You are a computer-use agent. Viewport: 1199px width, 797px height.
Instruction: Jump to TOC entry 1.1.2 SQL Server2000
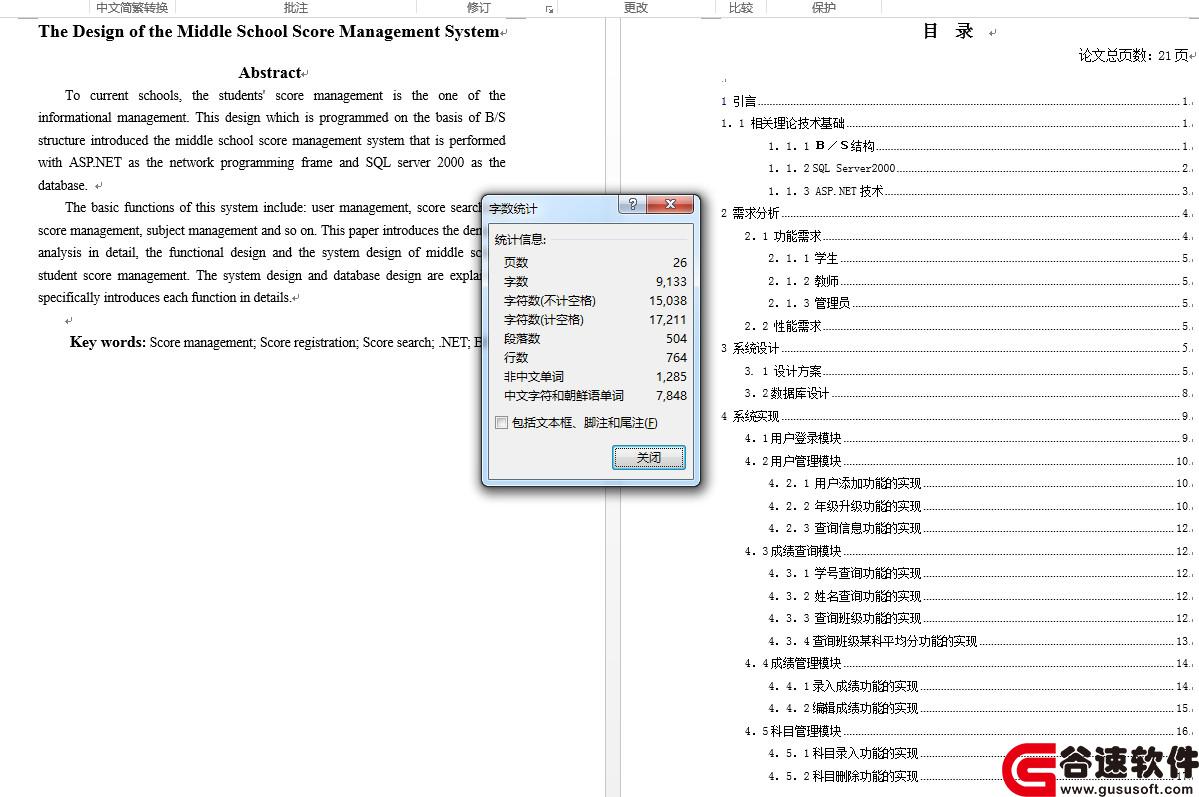point(980,168)
